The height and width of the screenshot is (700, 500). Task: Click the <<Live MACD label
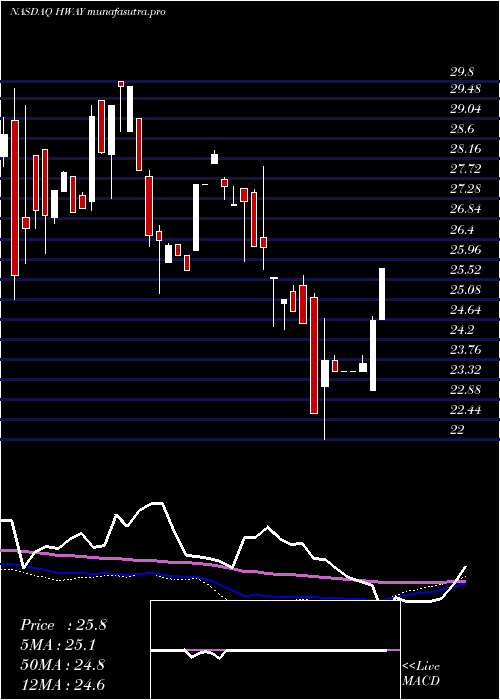click(x=421, y=673)
